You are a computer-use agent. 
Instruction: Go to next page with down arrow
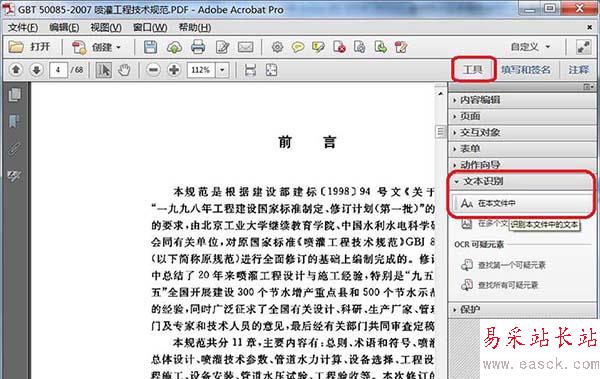[37, 70]
